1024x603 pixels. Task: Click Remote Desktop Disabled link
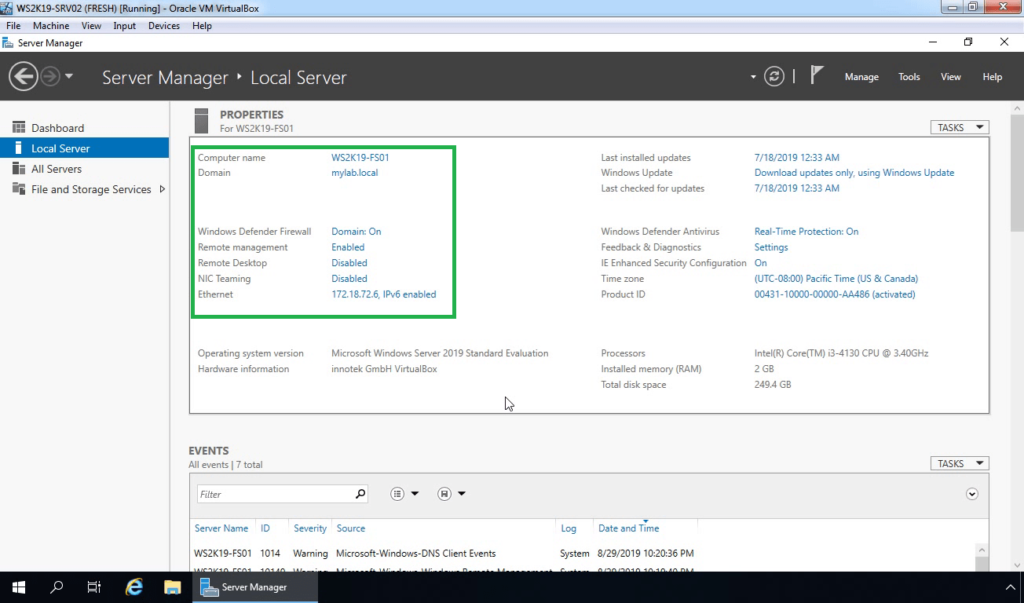pos(349,263)
